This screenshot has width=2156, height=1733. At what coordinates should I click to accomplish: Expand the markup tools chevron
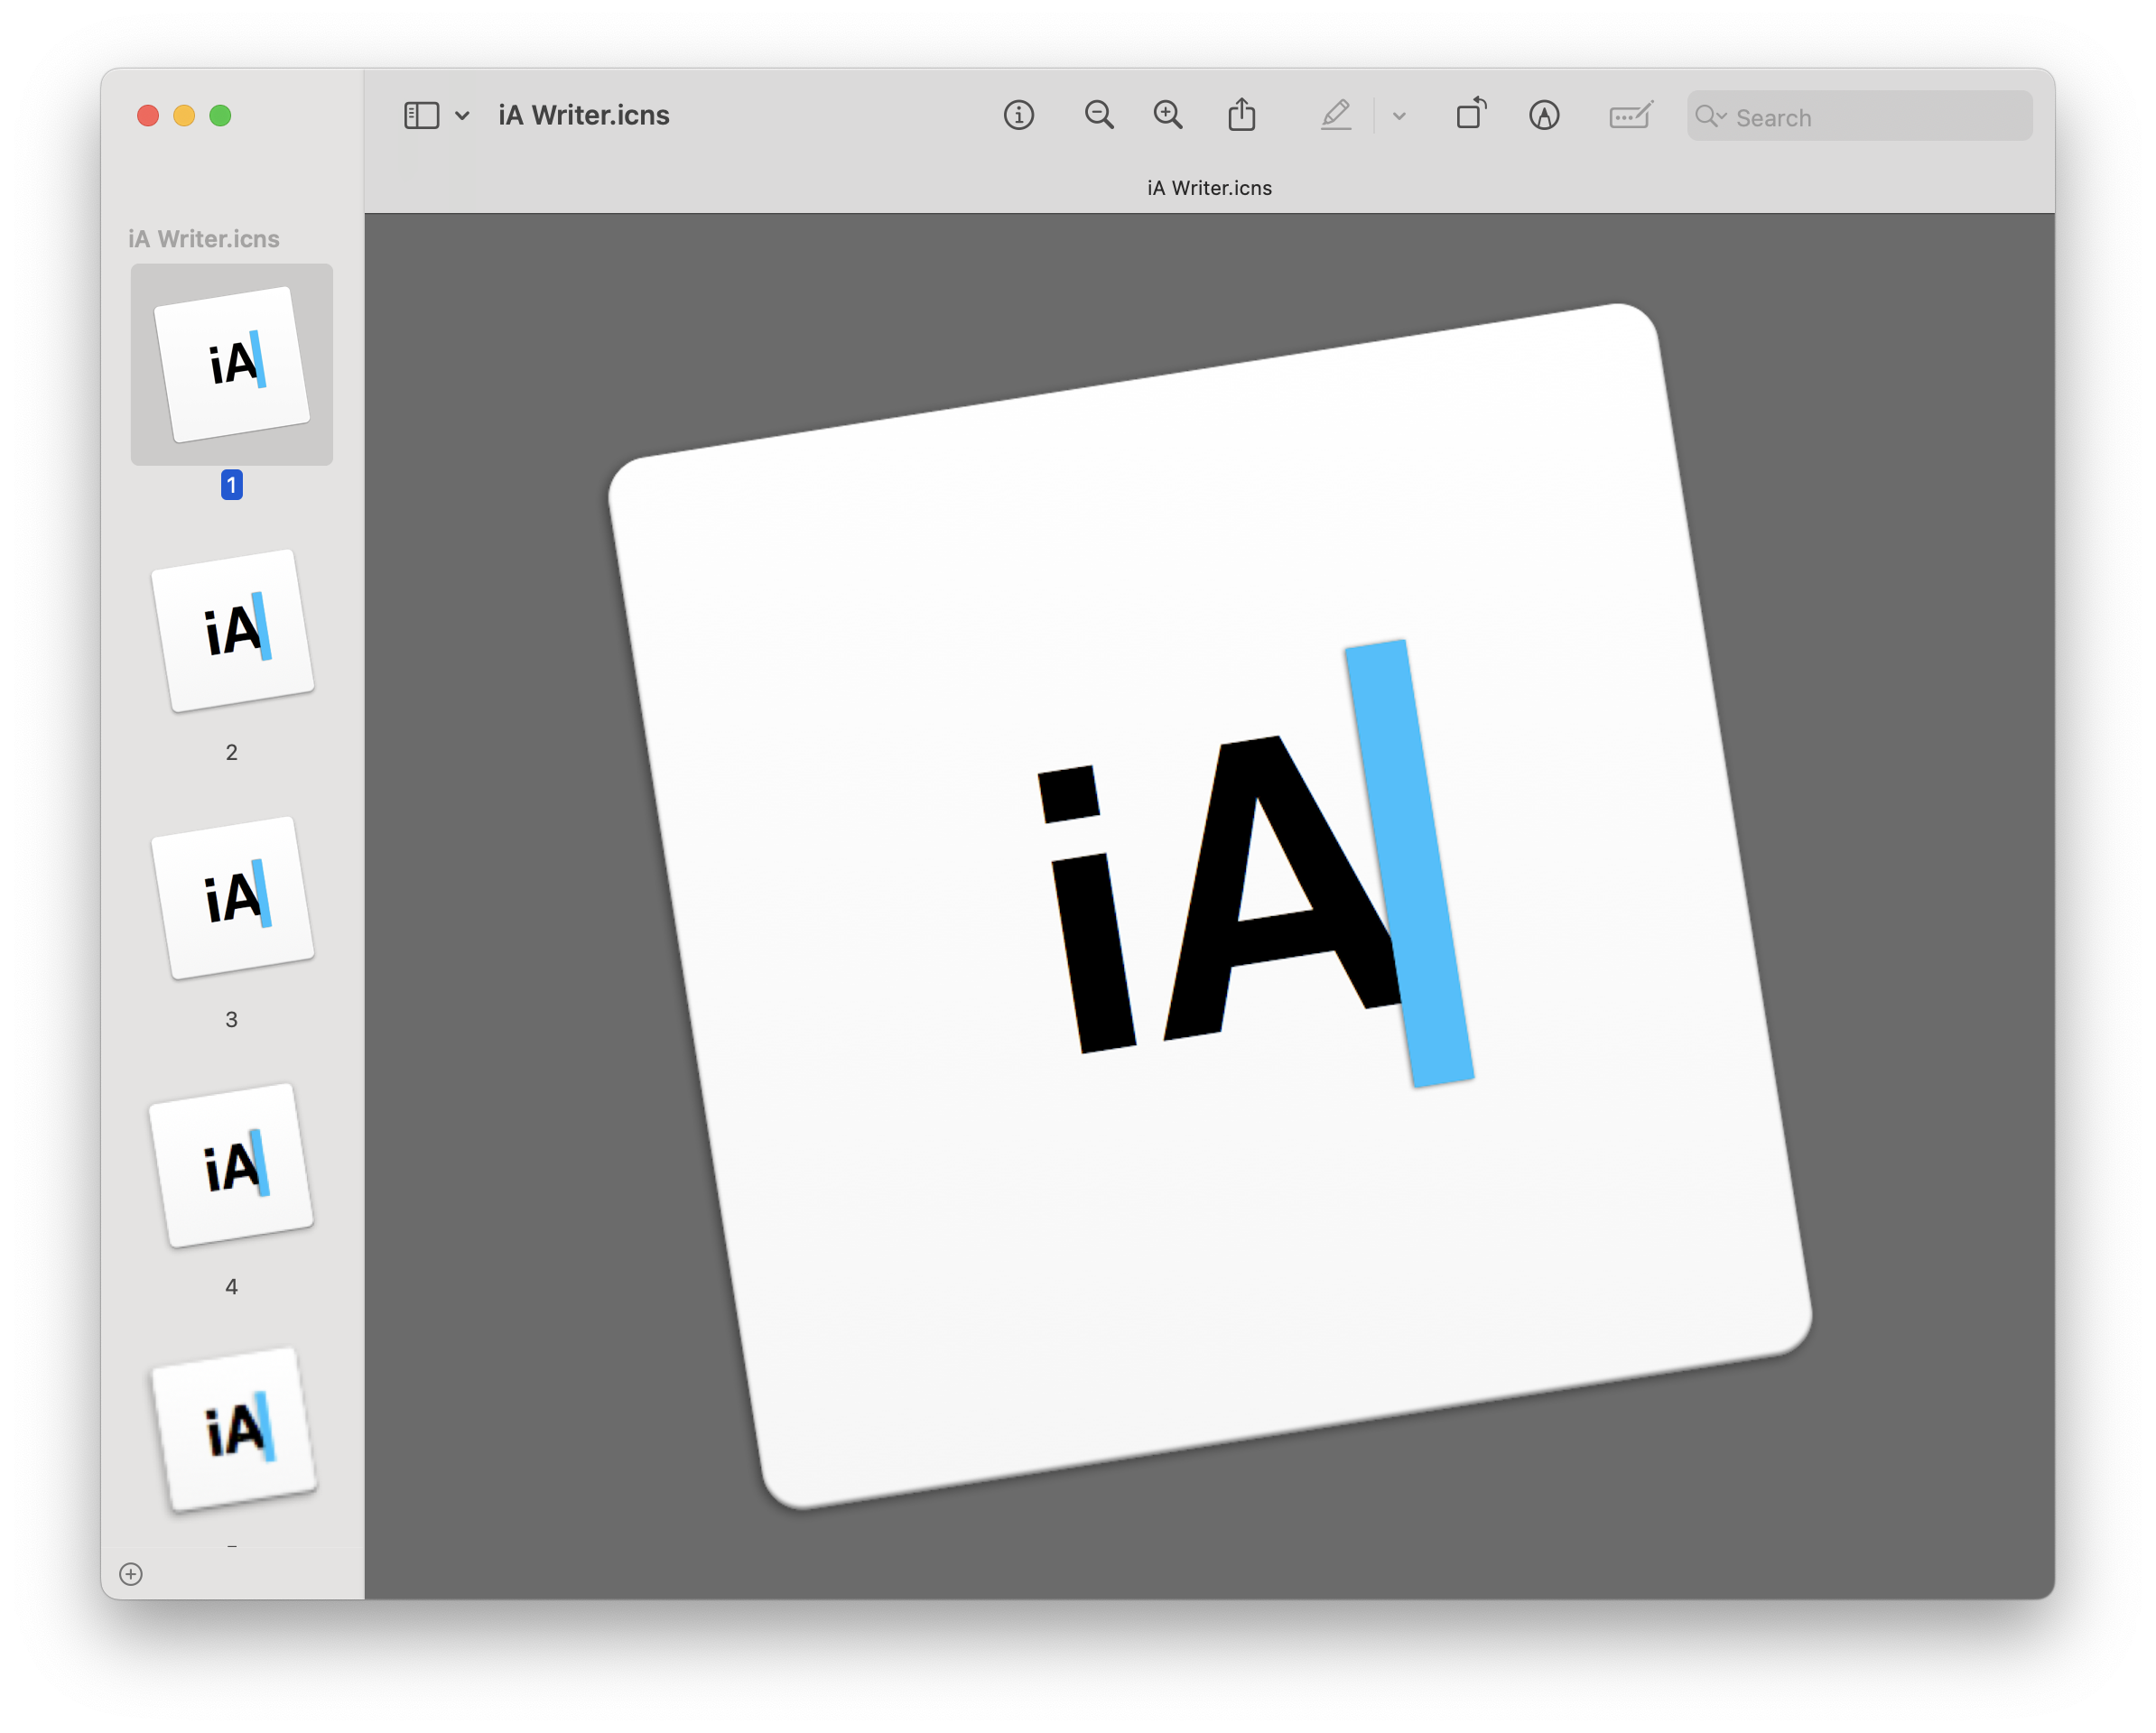(1399, 117)
